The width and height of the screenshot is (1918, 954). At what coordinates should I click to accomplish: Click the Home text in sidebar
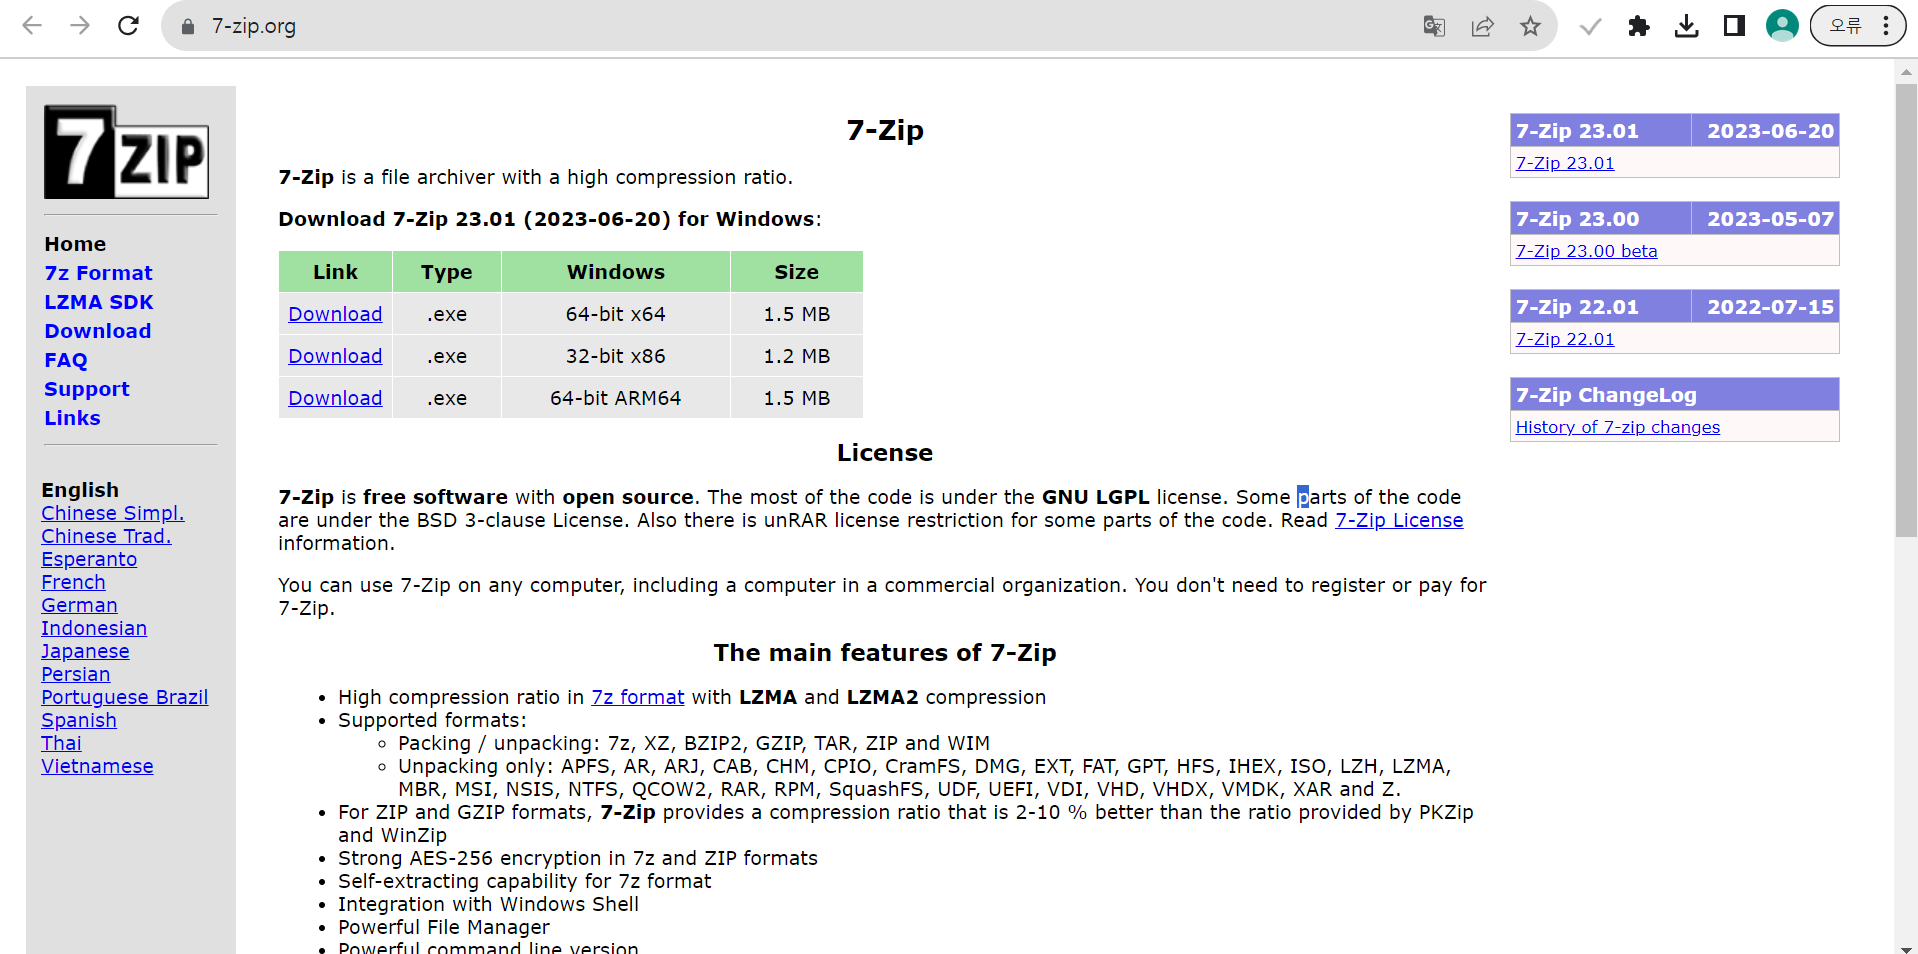75,244
